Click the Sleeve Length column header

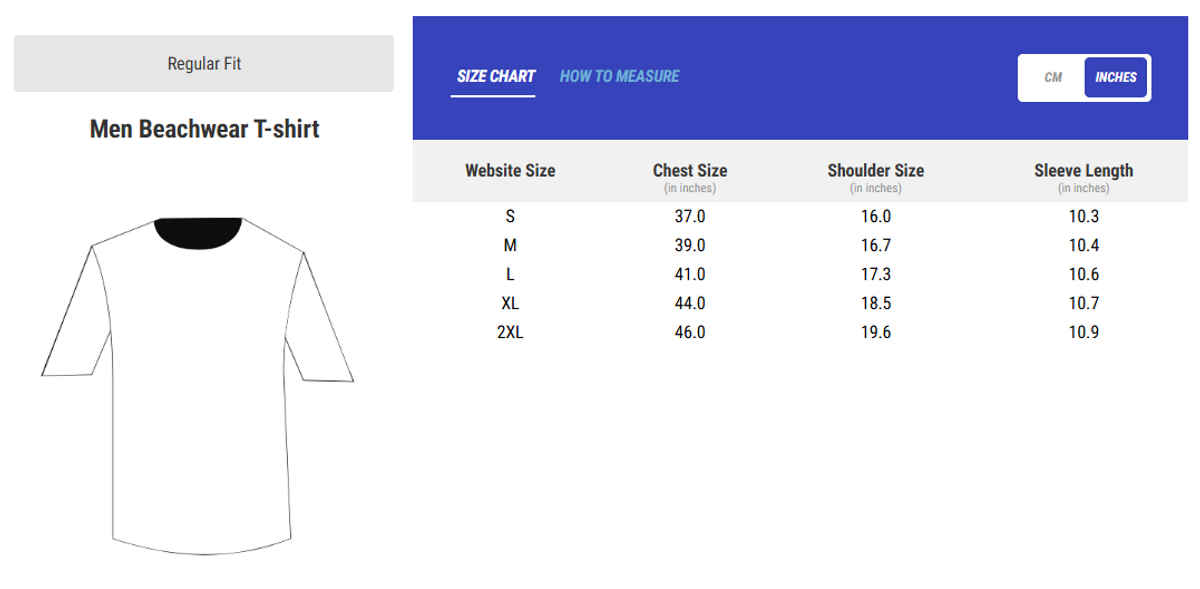[1083, 170]
